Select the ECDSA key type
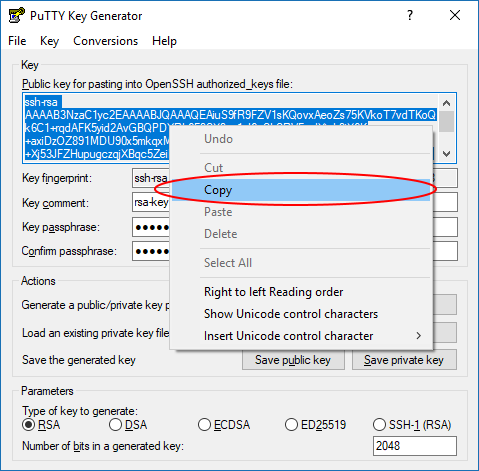The height and width of the screenshot is (471, 479). tap(204, 425)
